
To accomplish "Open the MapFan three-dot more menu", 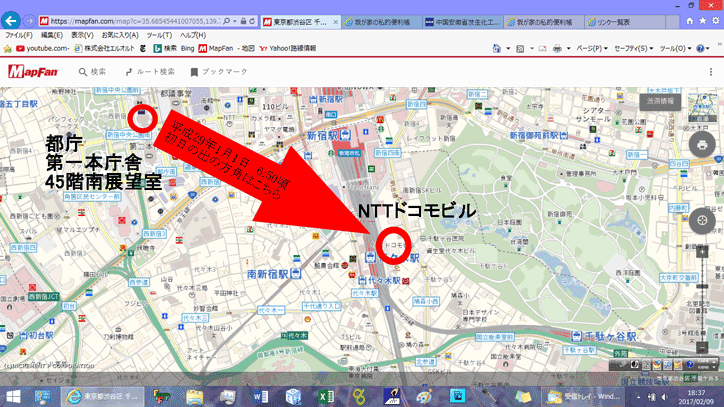I will coord(711,72).
